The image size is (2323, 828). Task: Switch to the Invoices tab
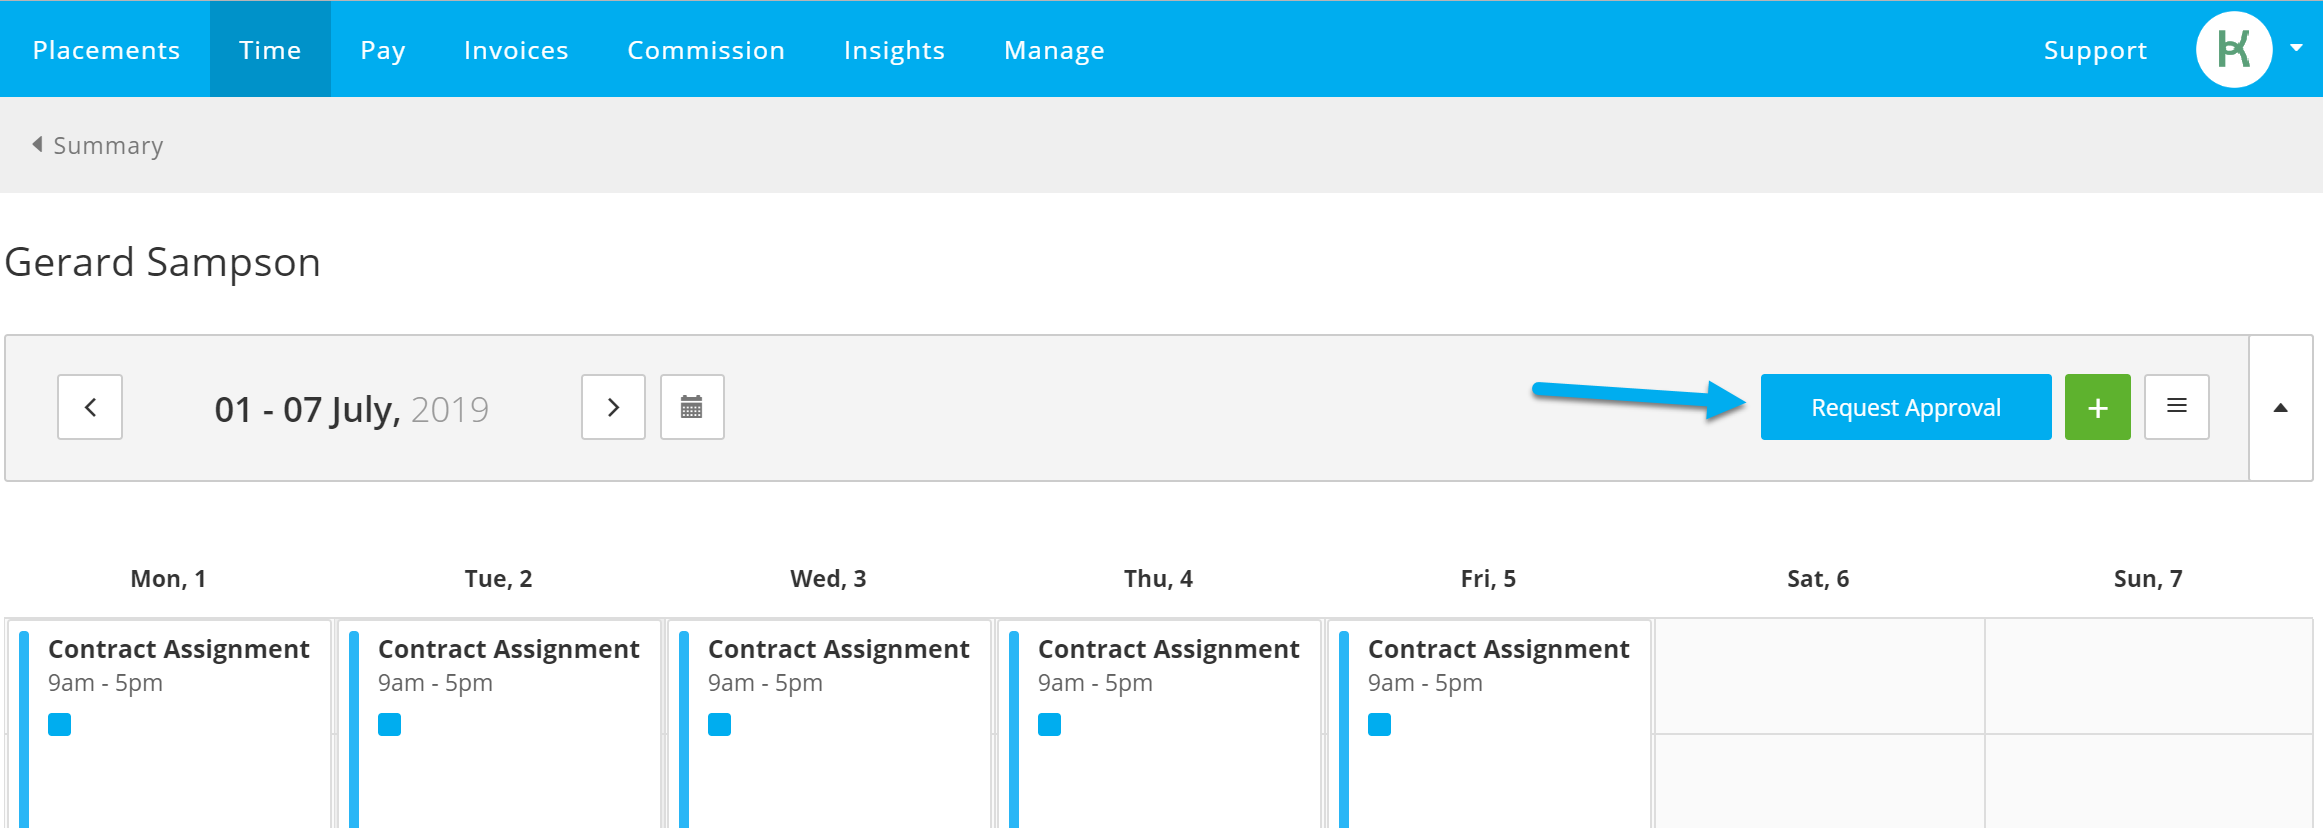(516, 49)
